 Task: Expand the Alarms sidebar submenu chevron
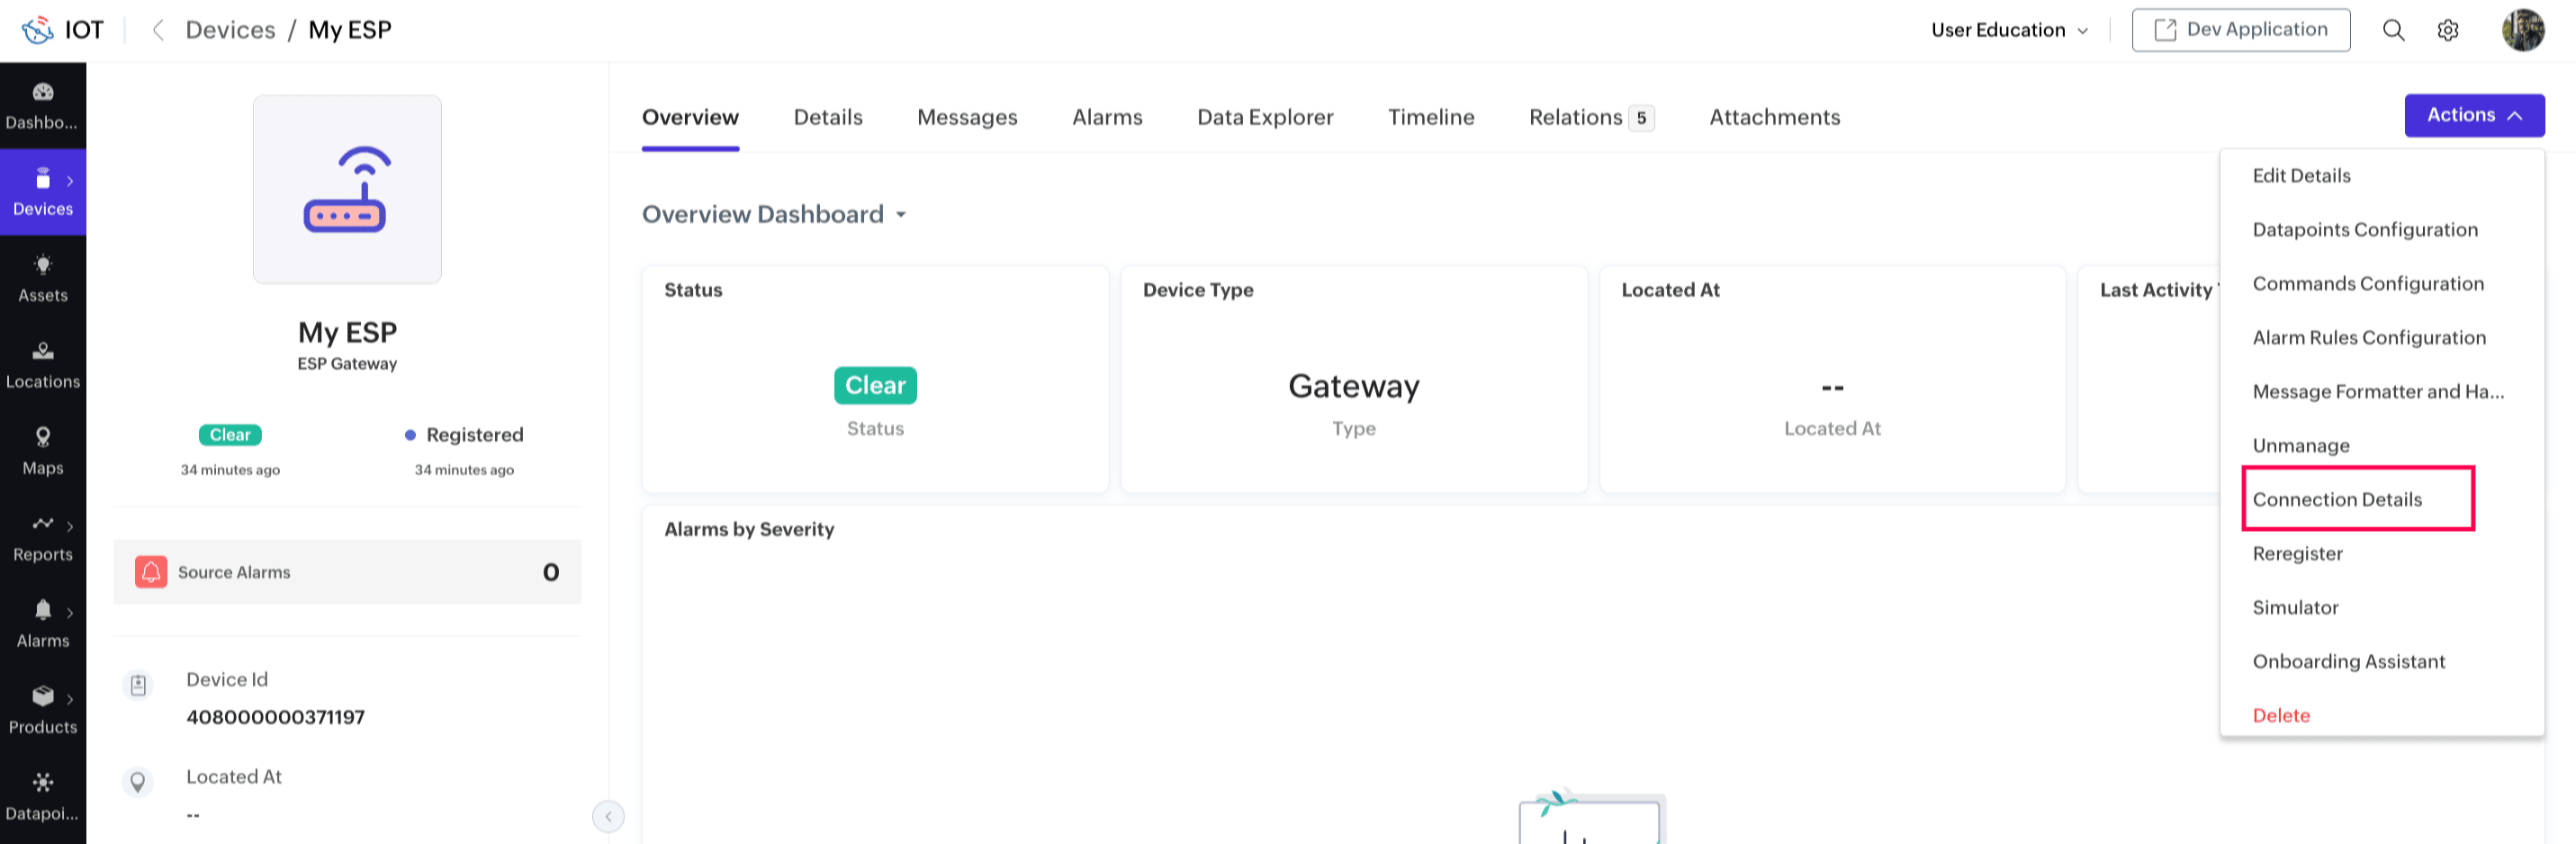click(x=70, y=613)
